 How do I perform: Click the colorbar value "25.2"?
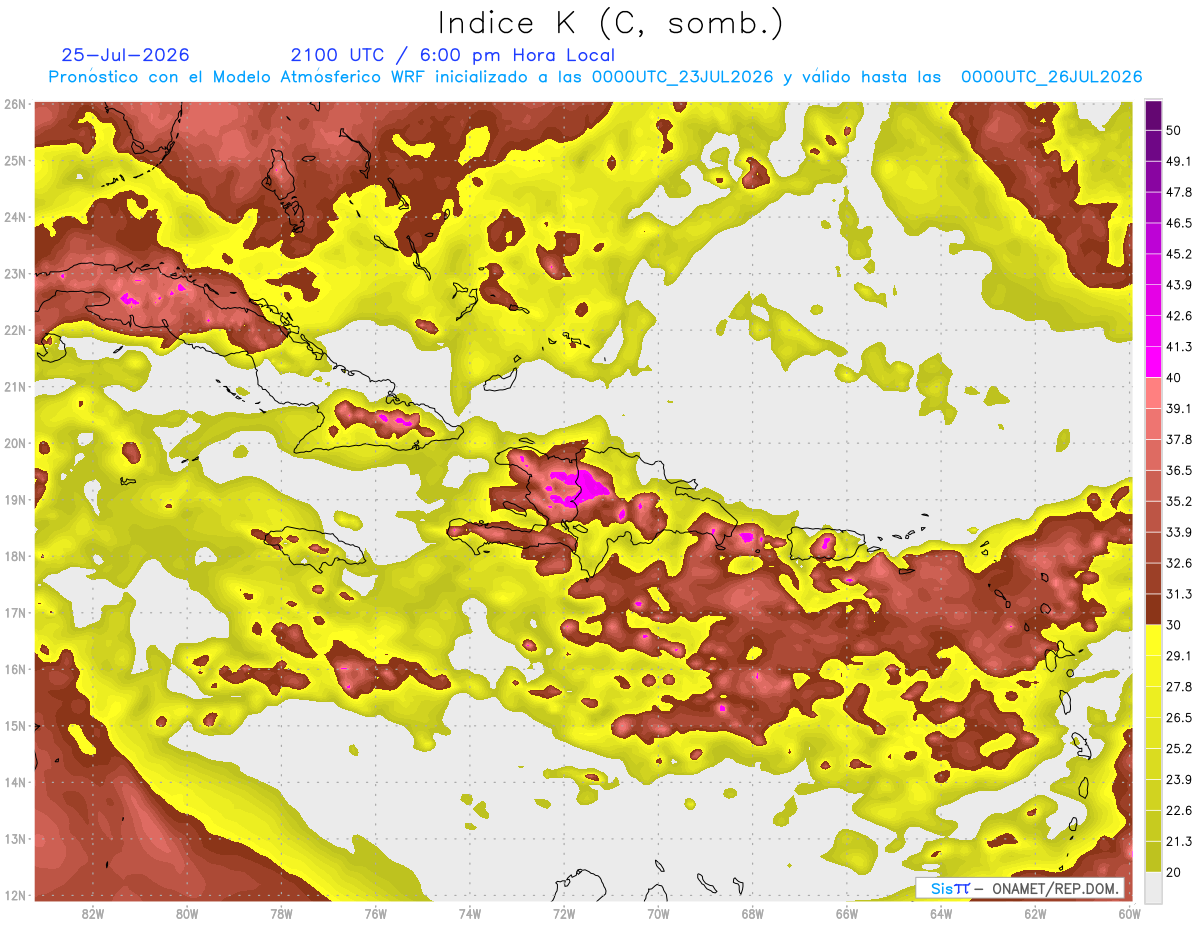1179,749
